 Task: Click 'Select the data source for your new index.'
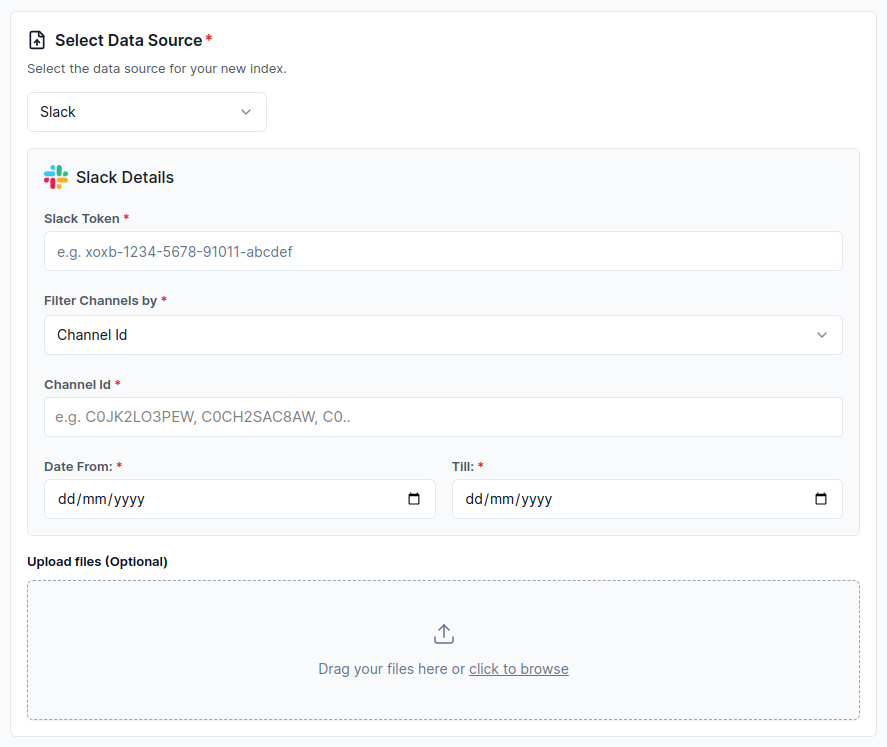coord(157,68)
